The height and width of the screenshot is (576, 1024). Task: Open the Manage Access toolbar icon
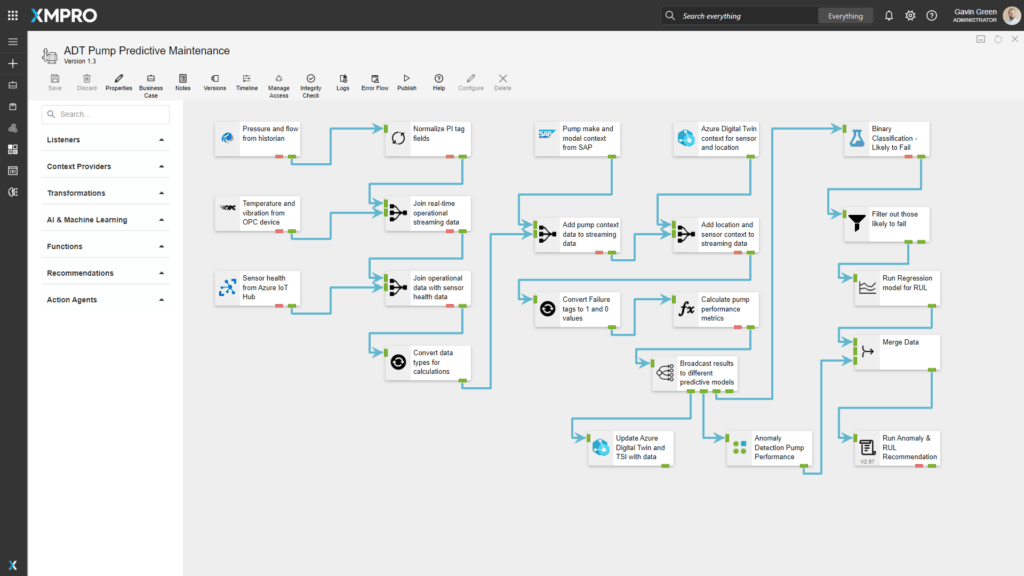point(279,78)
